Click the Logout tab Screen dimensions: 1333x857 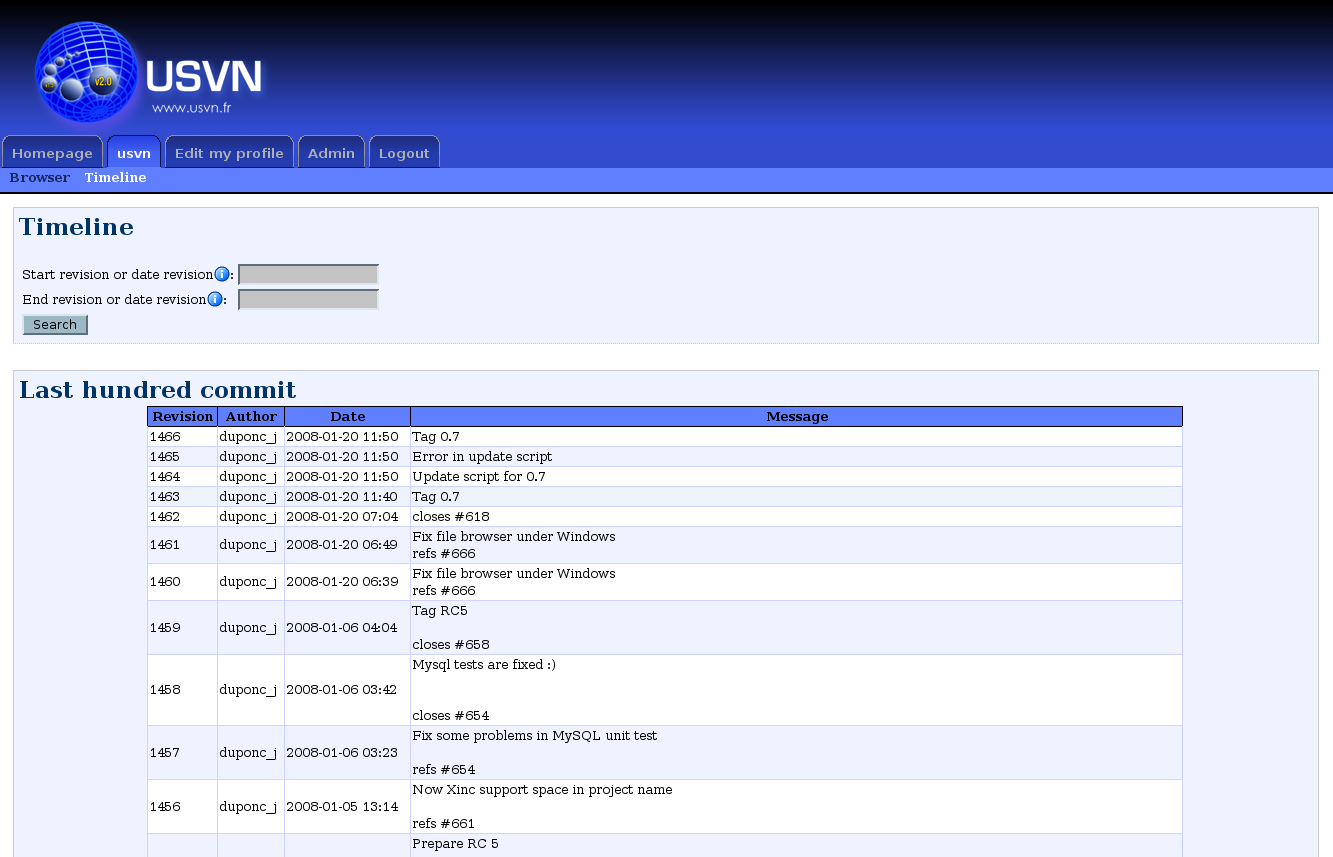[404, 153]
